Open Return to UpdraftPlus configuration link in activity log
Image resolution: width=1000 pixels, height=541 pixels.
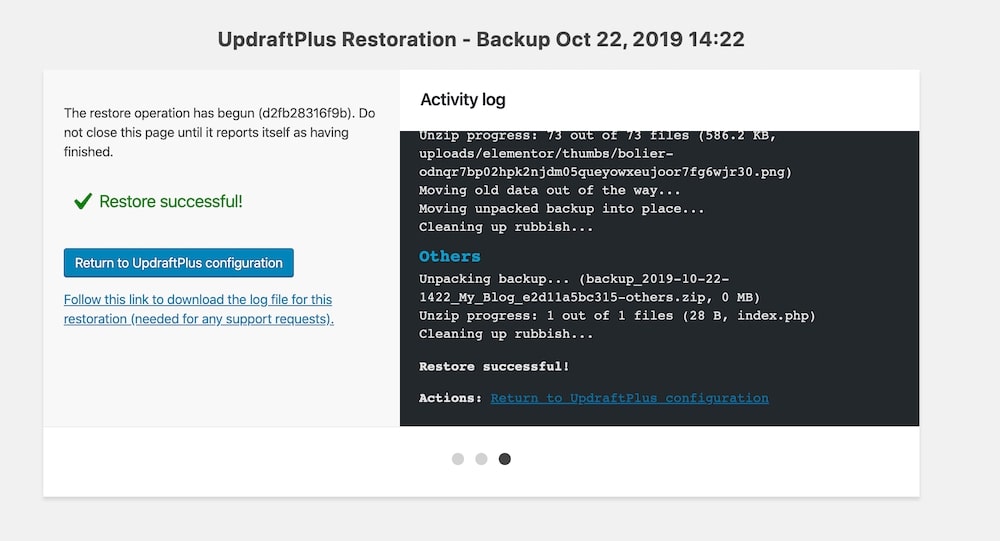pos(629,398)
